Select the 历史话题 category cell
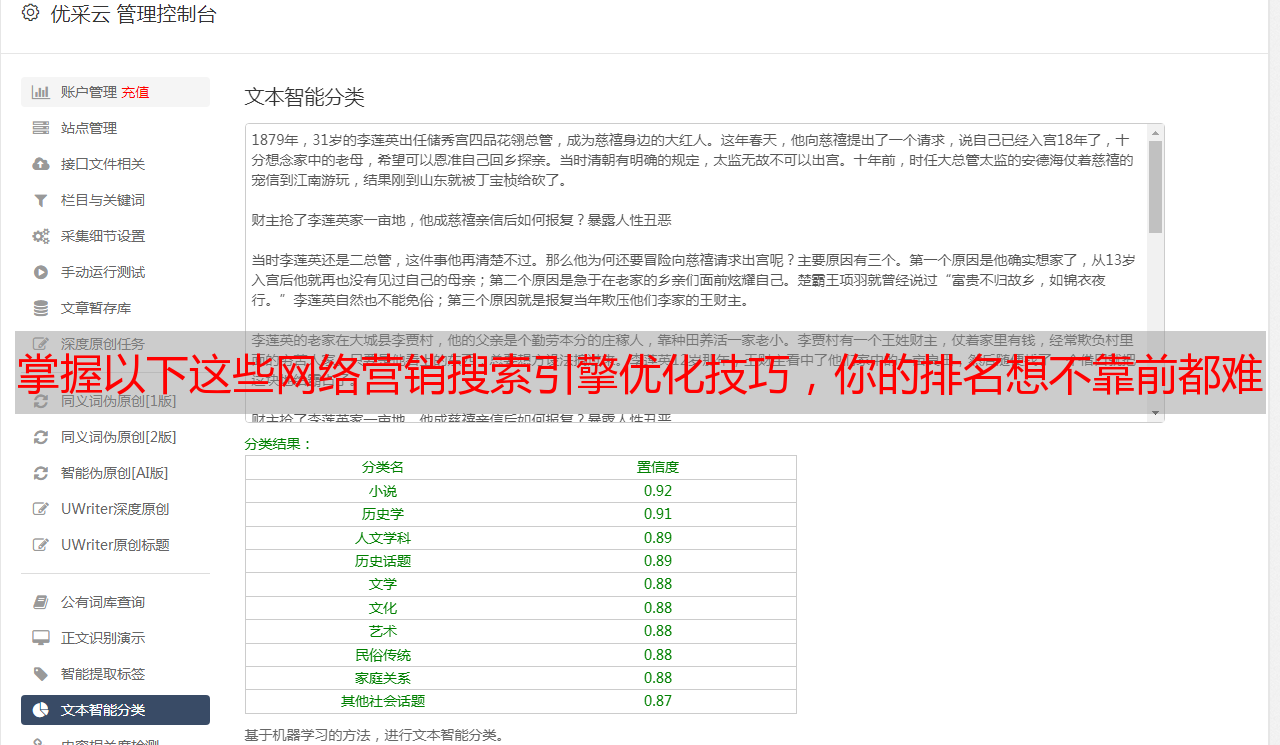The image size is (1280, 745). coord(383,561)
